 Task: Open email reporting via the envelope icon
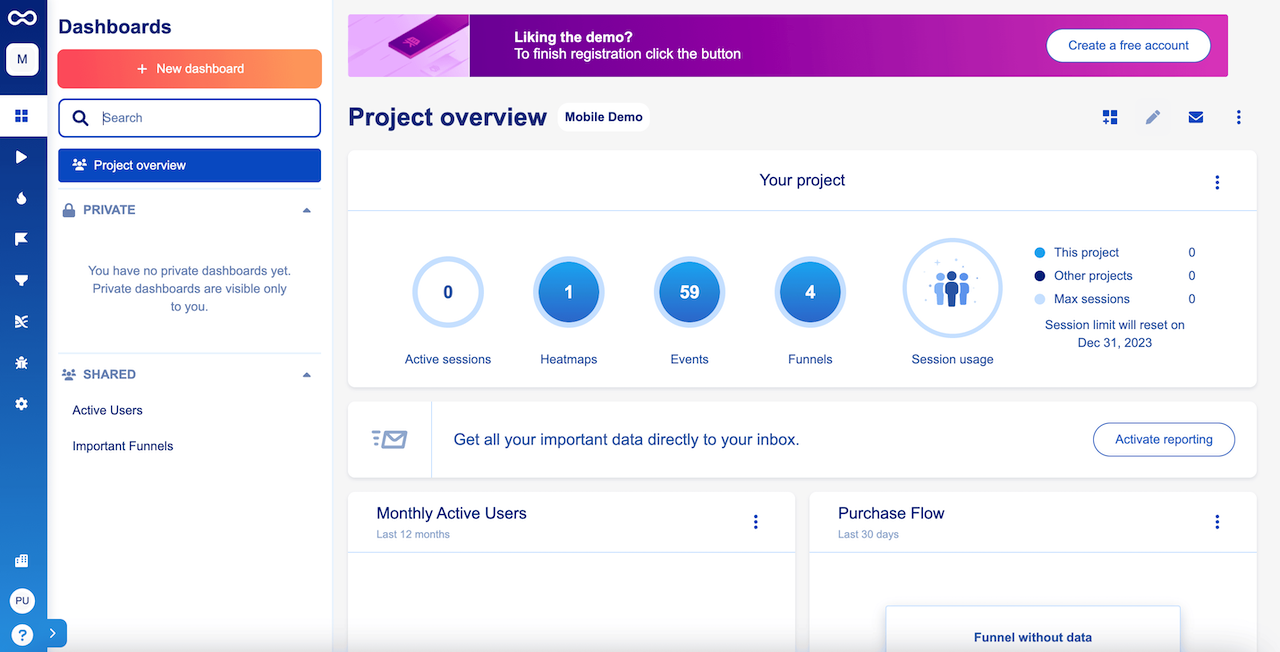[x=1195, y=117]
